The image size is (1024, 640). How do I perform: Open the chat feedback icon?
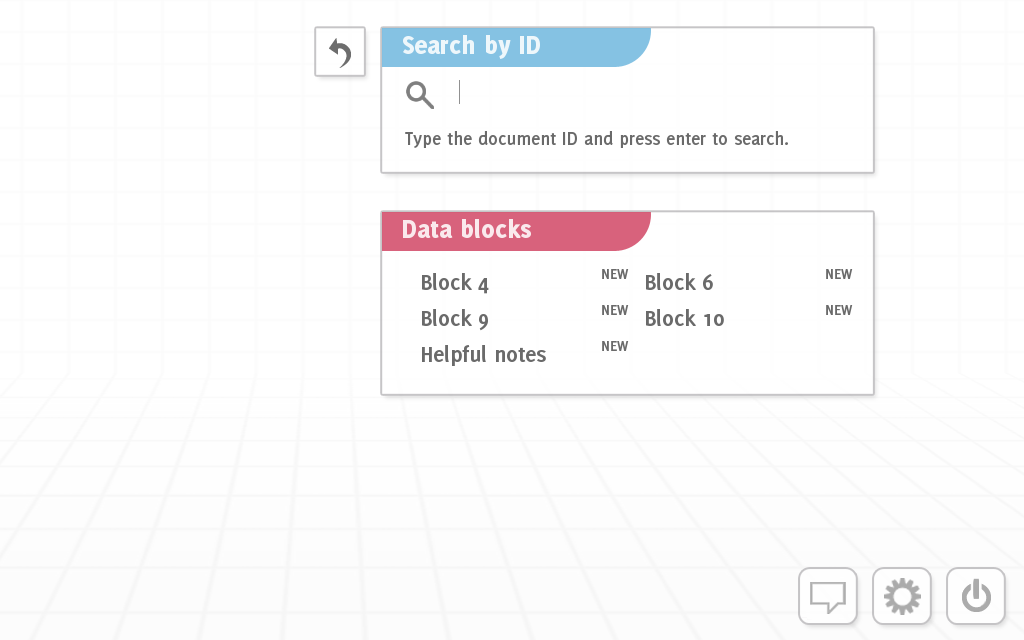pos(827,596)
